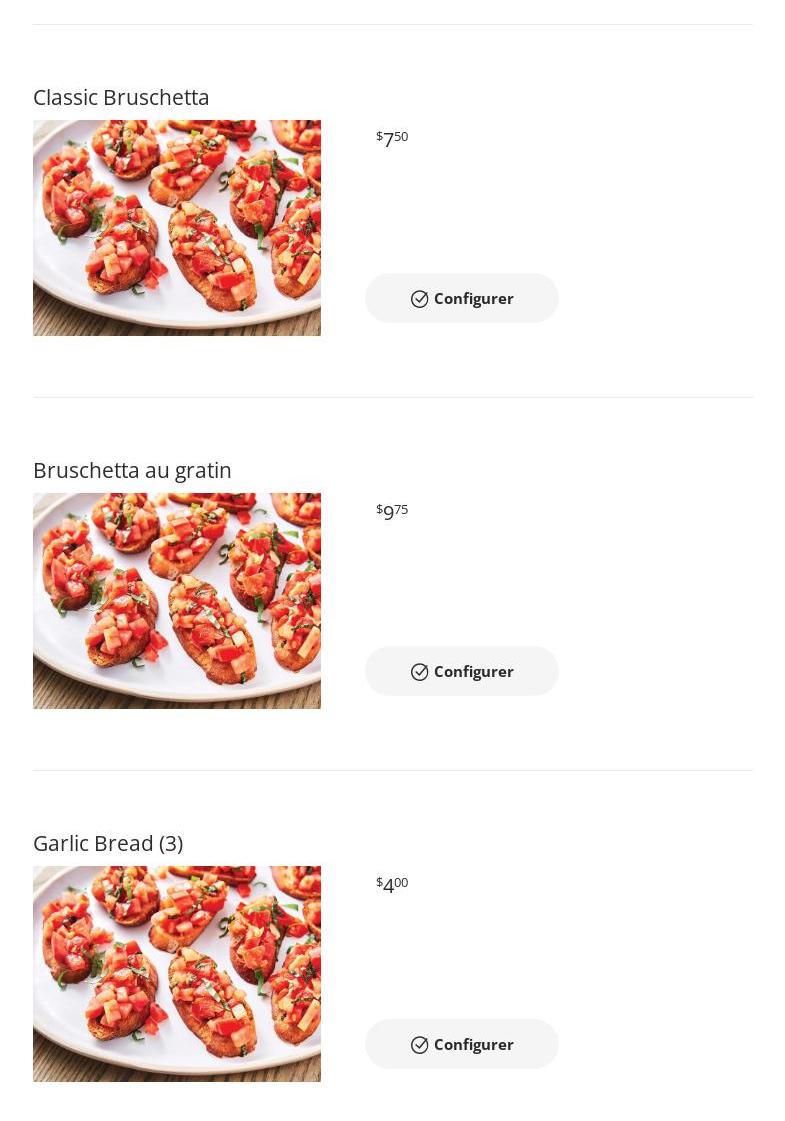The width and height of the screenshot is (785, 1121).
Task: Click the checkmark icon for Garlic Bread
Action: 420,1045
